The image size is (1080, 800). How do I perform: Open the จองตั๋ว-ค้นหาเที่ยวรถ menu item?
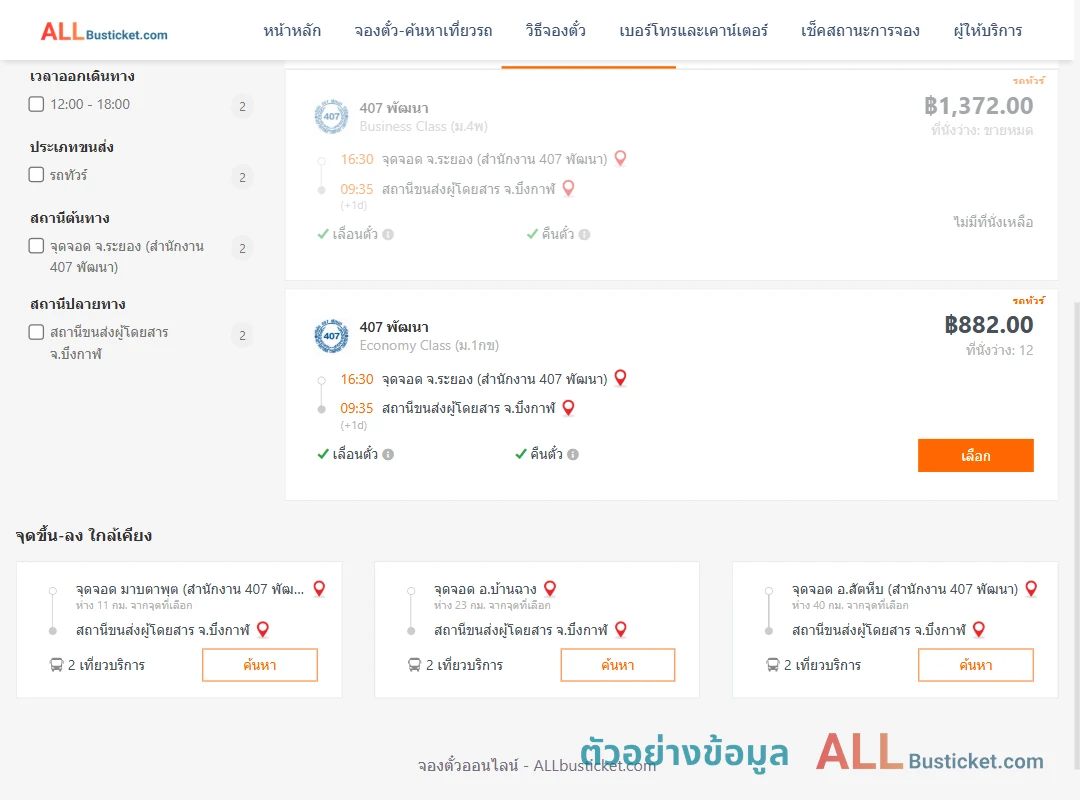coord(423,30)
